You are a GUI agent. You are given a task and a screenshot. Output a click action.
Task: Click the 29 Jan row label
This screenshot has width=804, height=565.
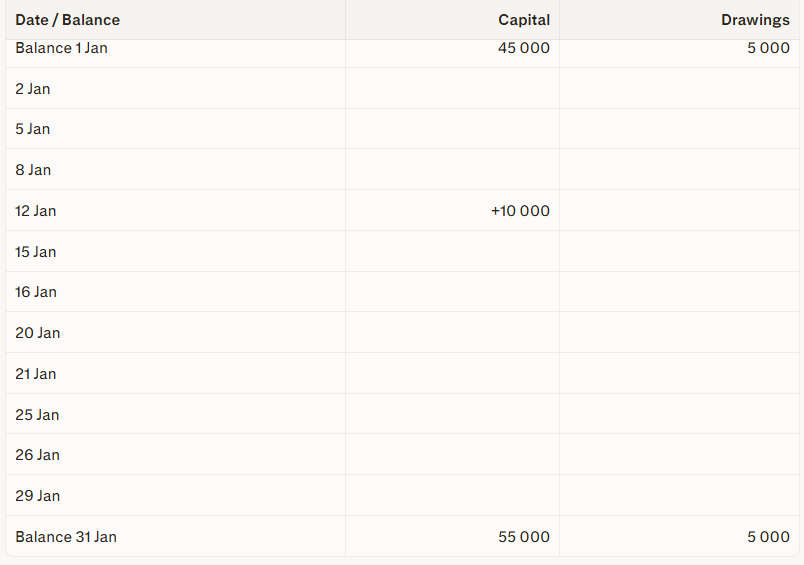(x=37, y=496)
